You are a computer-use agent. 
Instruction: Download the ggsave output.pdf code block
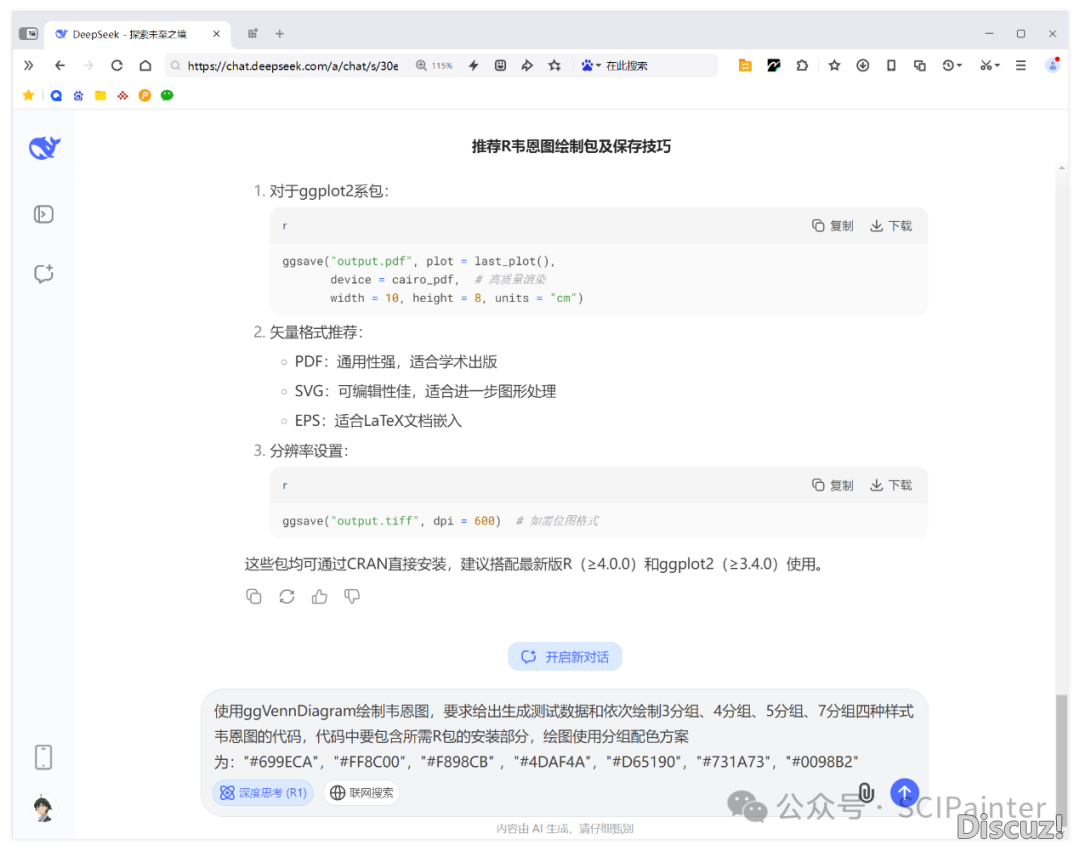coord(891,226)
